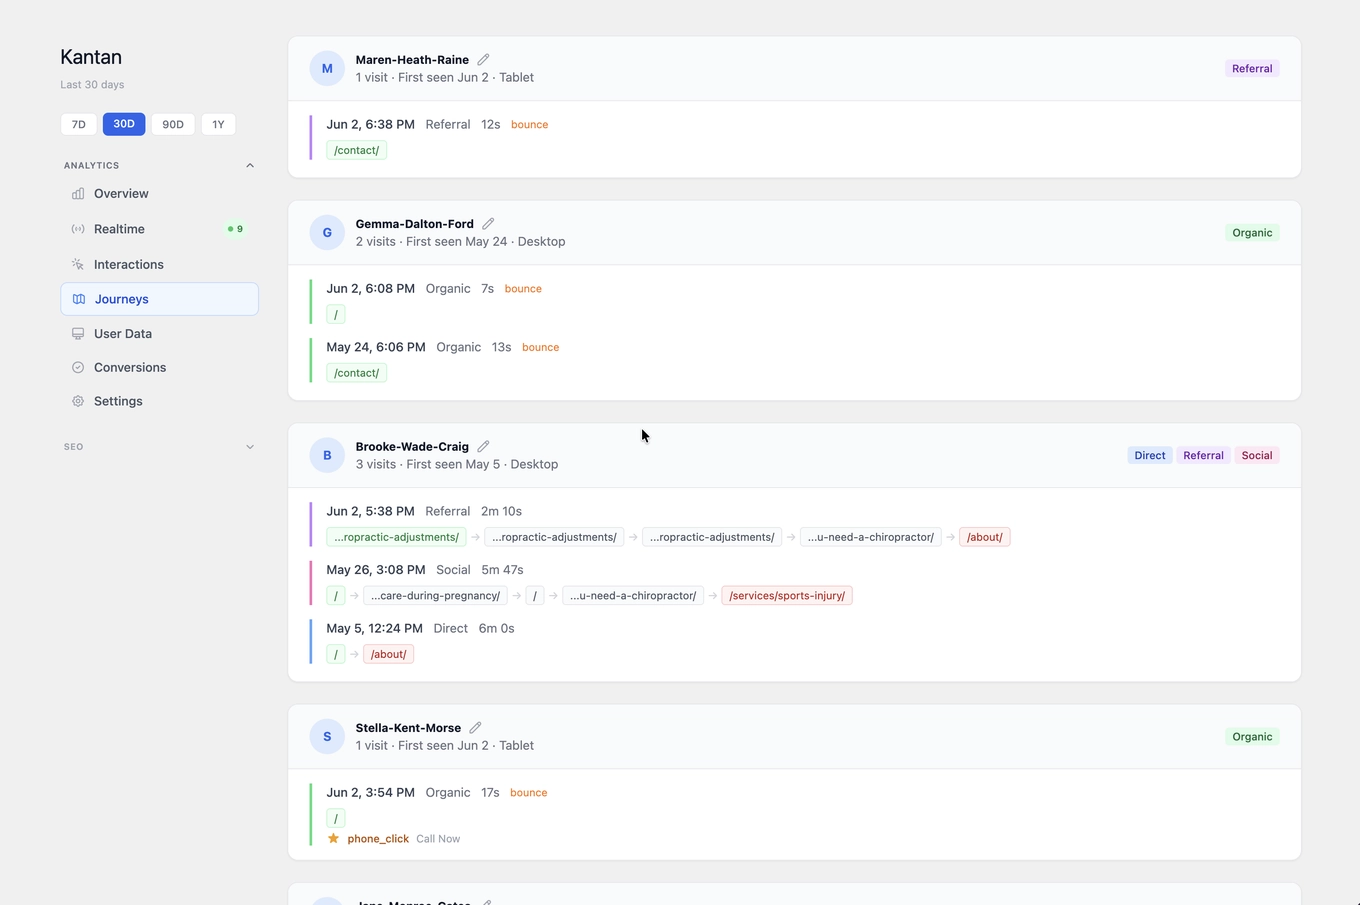The image size is (1360, 905).
Task: Click the Realtime broadcast icon
Action: (78, 229)
